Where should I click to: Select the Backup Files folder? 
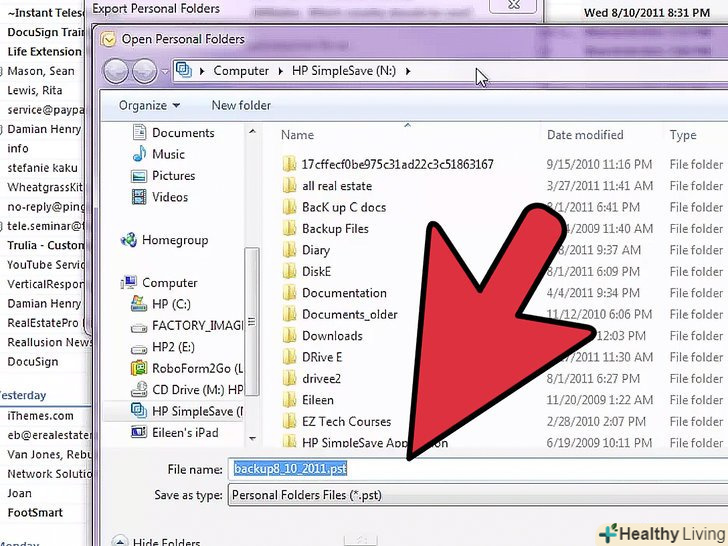pos(335,229)
